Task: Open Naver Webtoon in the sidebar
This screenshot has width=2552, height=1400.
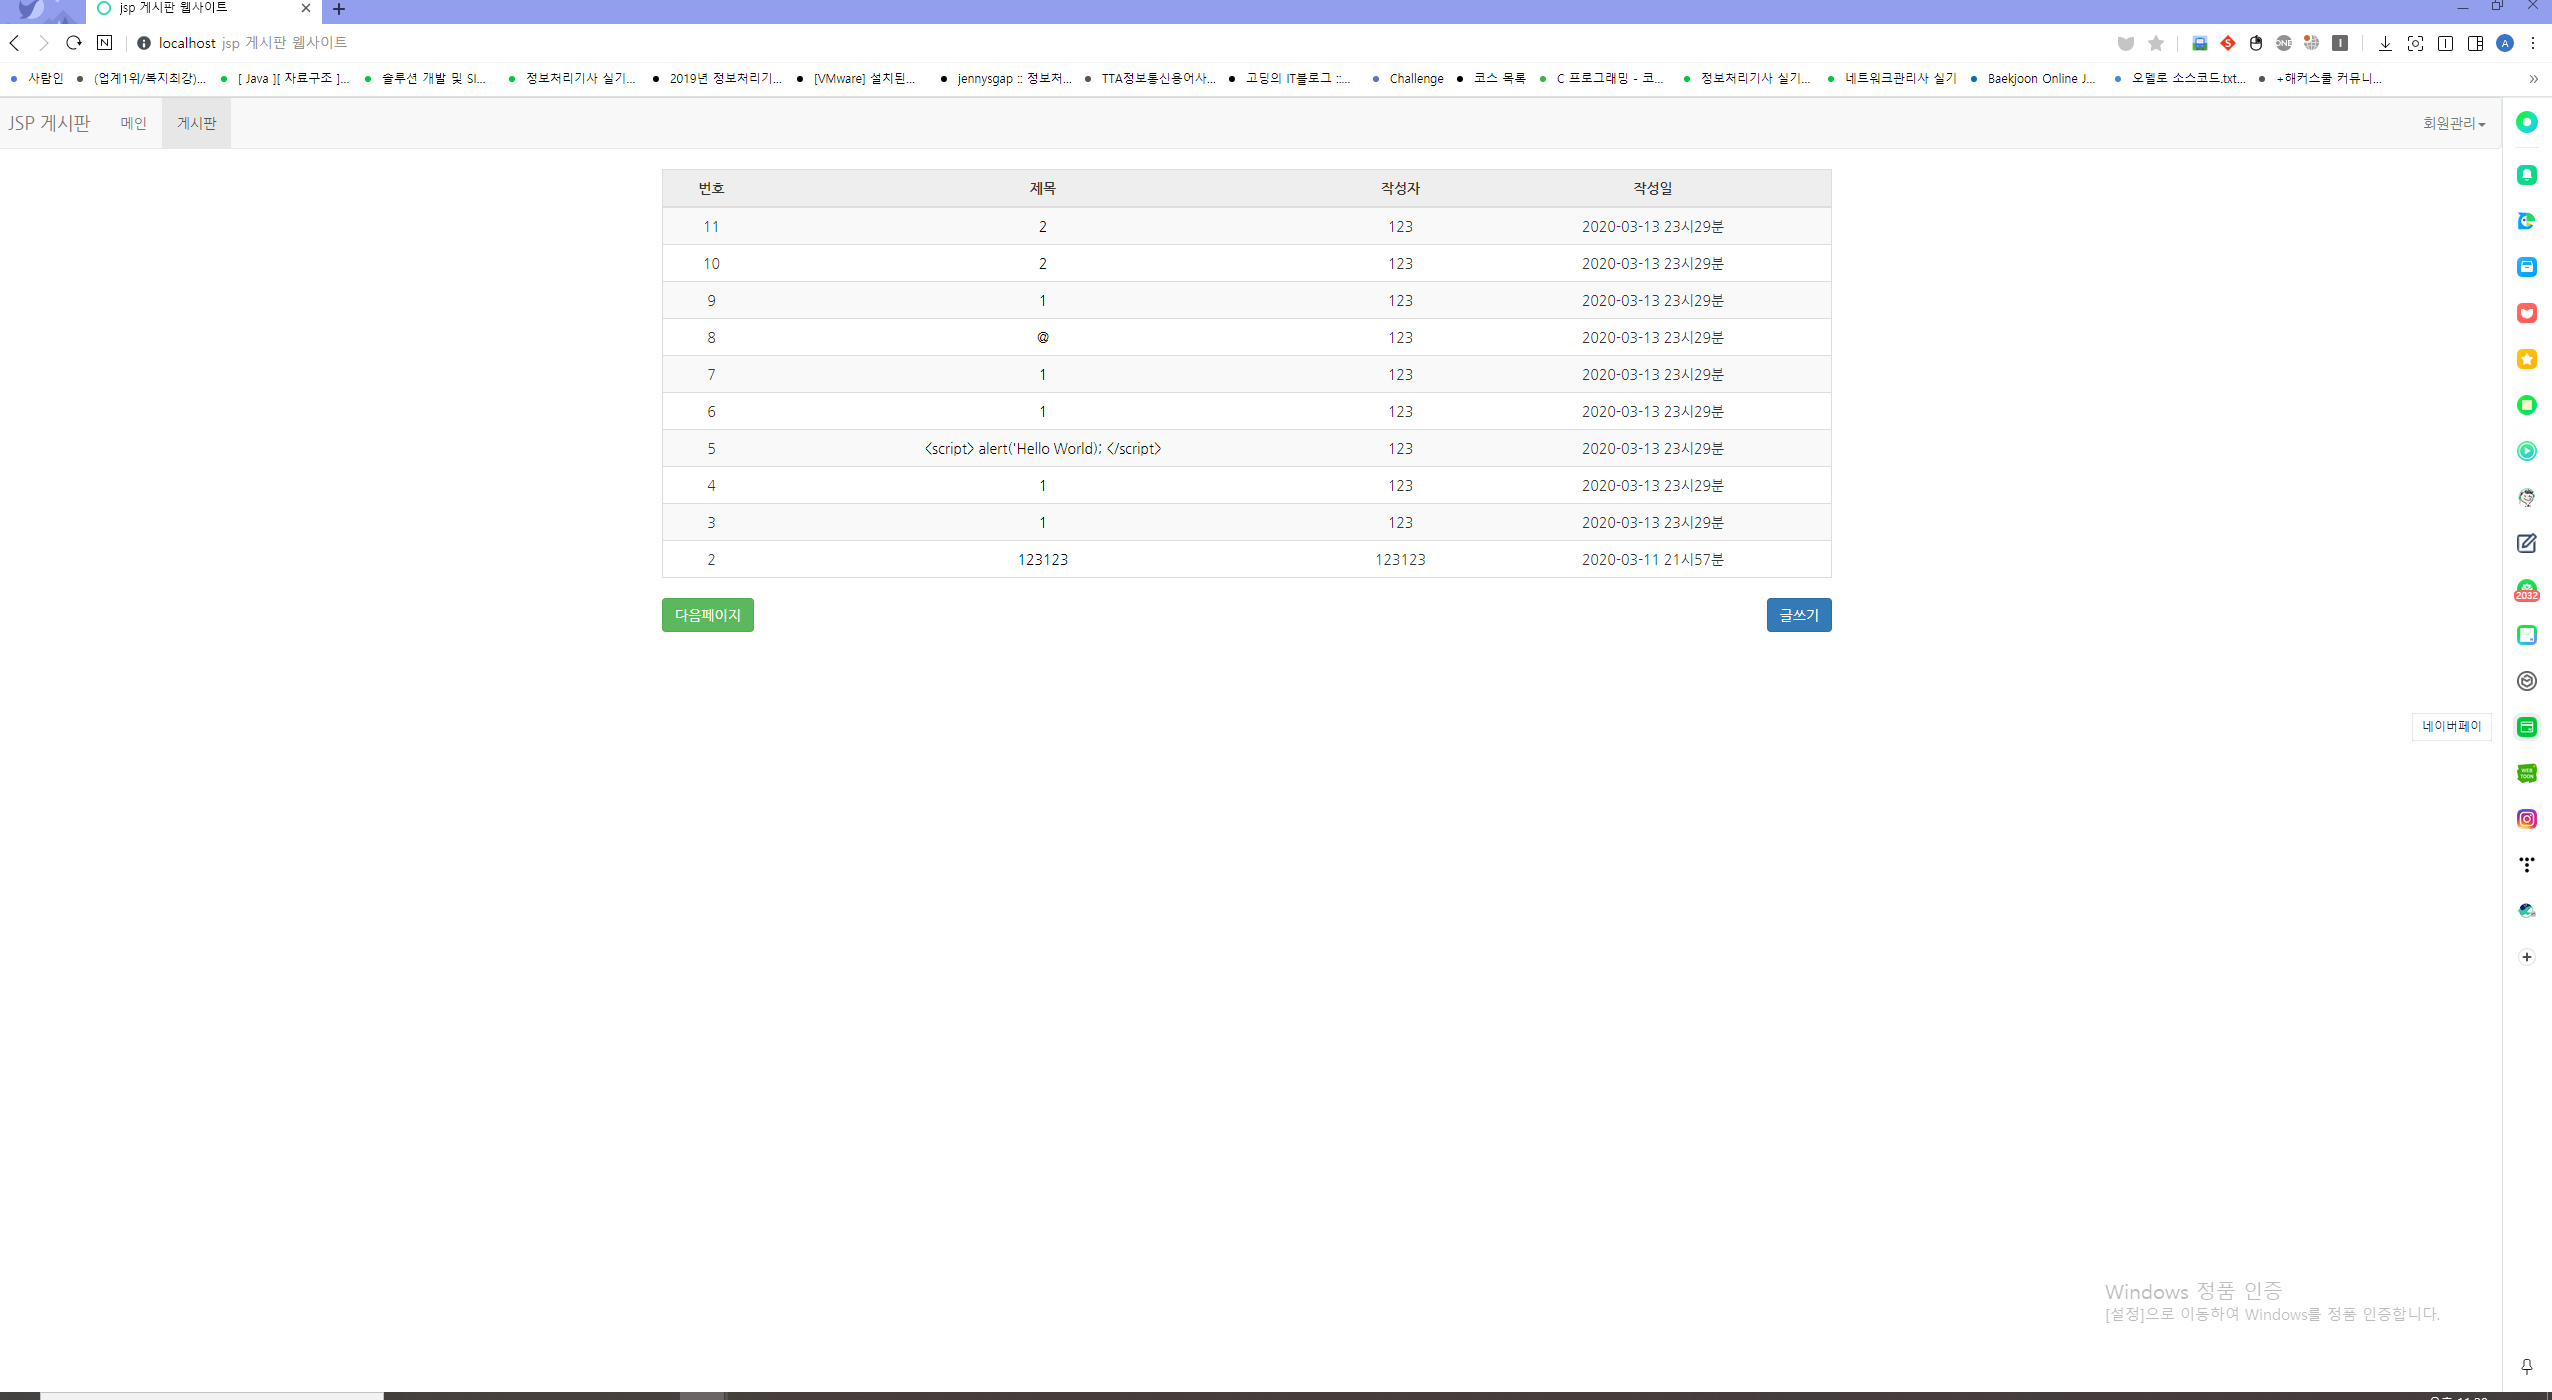Action: [2527, 772]
